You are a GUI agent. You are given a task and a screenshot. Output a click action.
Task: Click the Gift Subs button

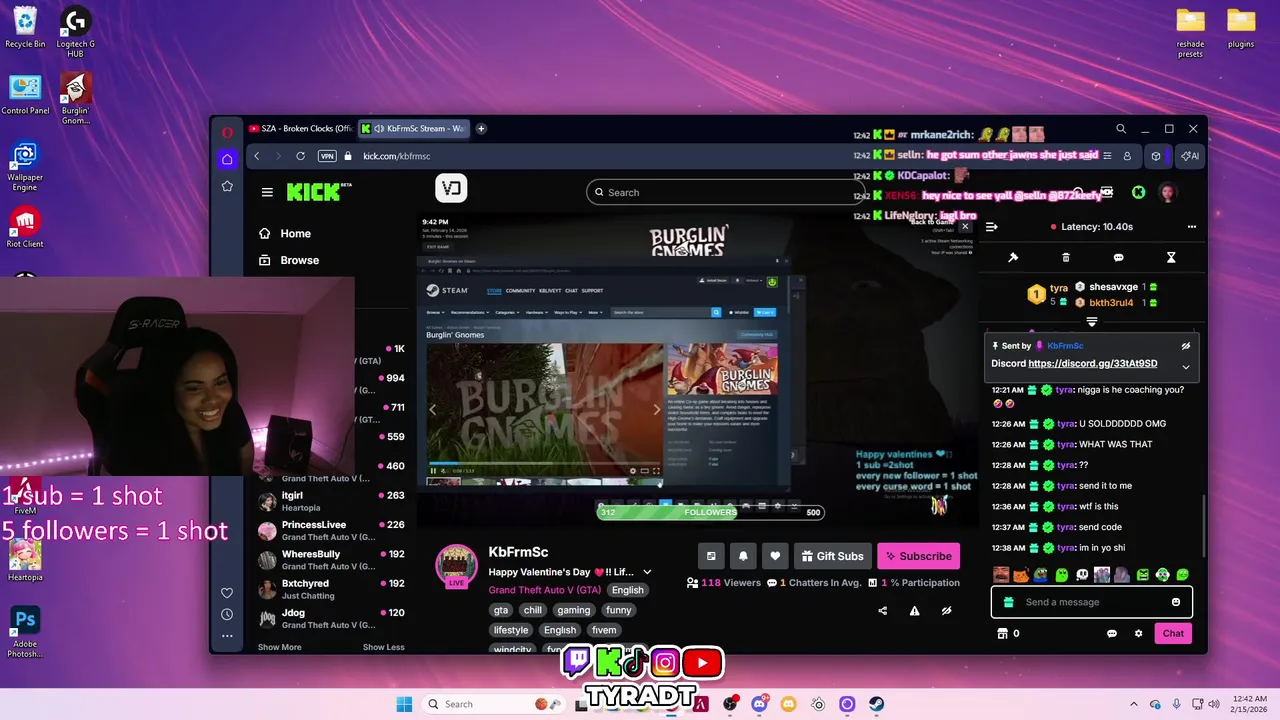pos(832,556)
